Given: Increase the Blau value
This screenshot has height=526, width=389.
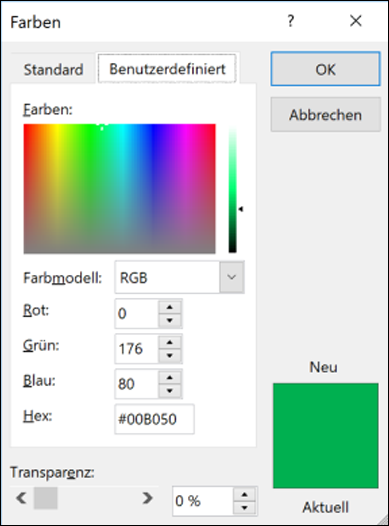Looking at the screenshot, I should click(170, 377).
